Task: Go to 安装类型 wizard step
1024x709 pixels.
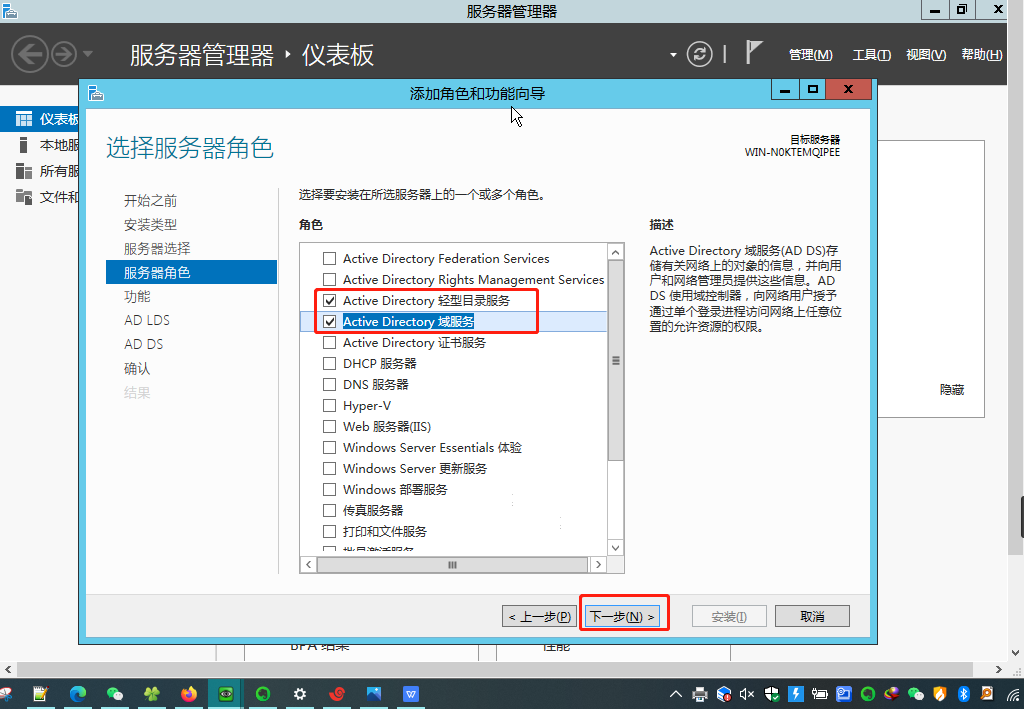Action: [x=150, y=225]
